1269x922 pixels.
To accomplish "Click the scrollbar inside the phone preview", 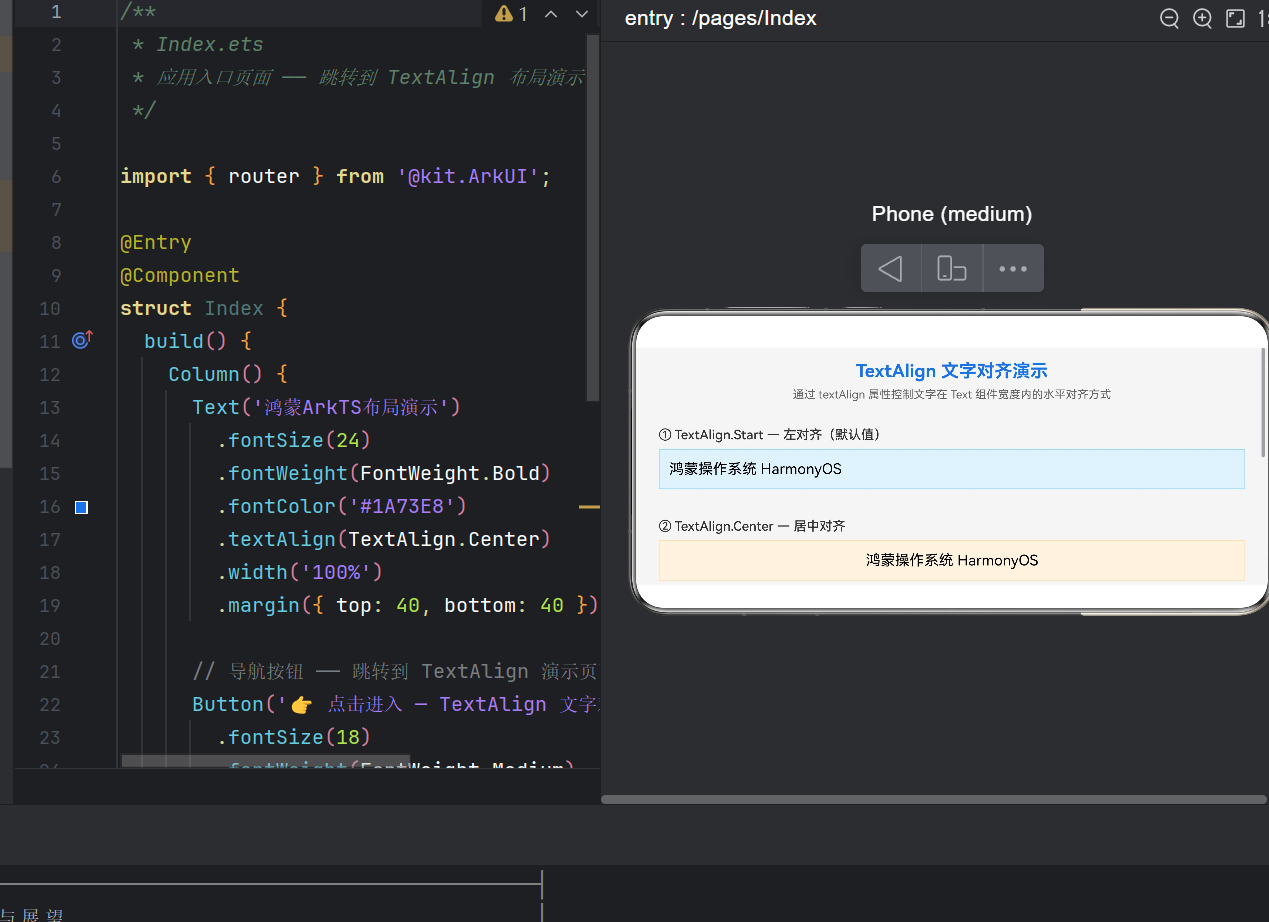I will click(x=1263, y=402).
